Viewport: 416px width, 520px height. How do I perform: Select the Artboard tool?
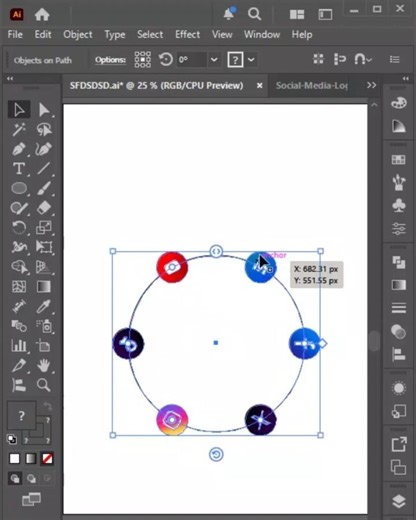tap(44, 346)
